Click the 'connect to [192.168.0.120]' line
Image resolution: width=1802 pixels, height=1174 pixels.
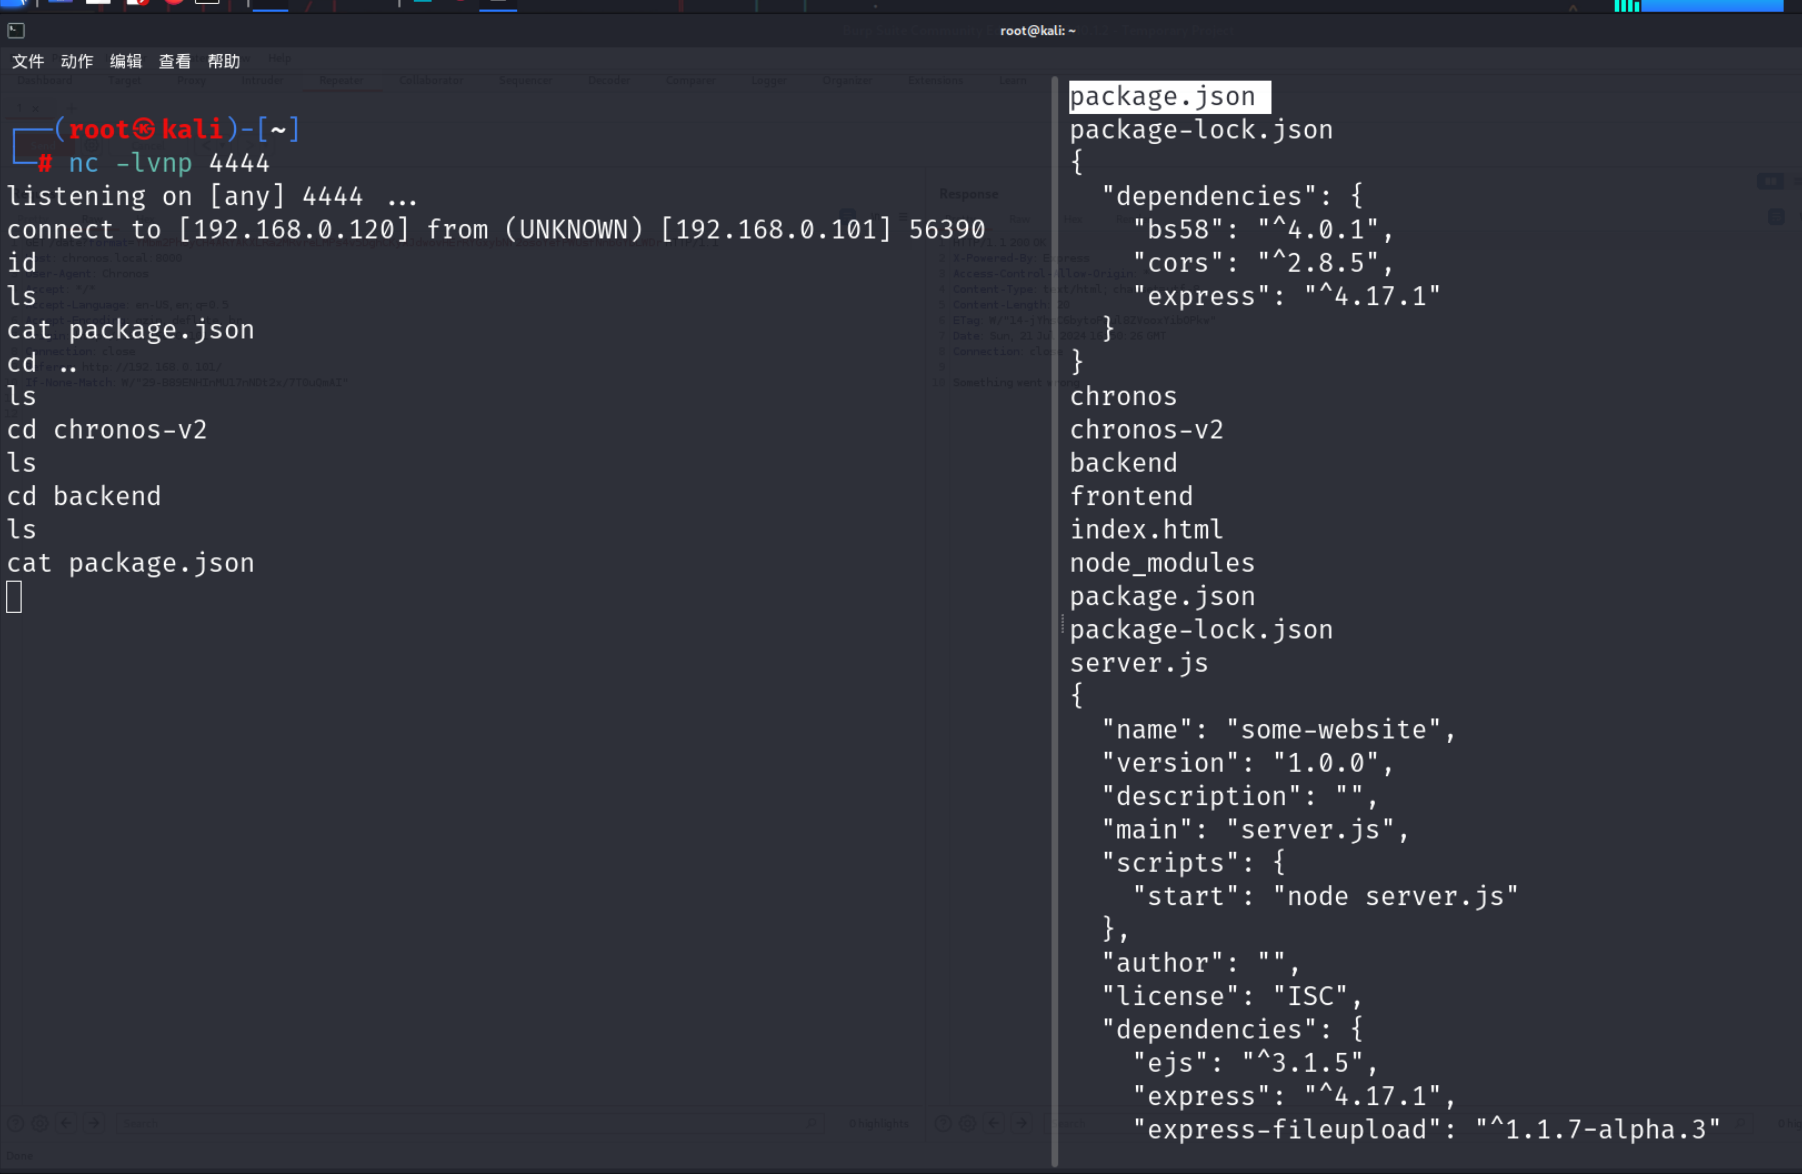click(496, 229)
